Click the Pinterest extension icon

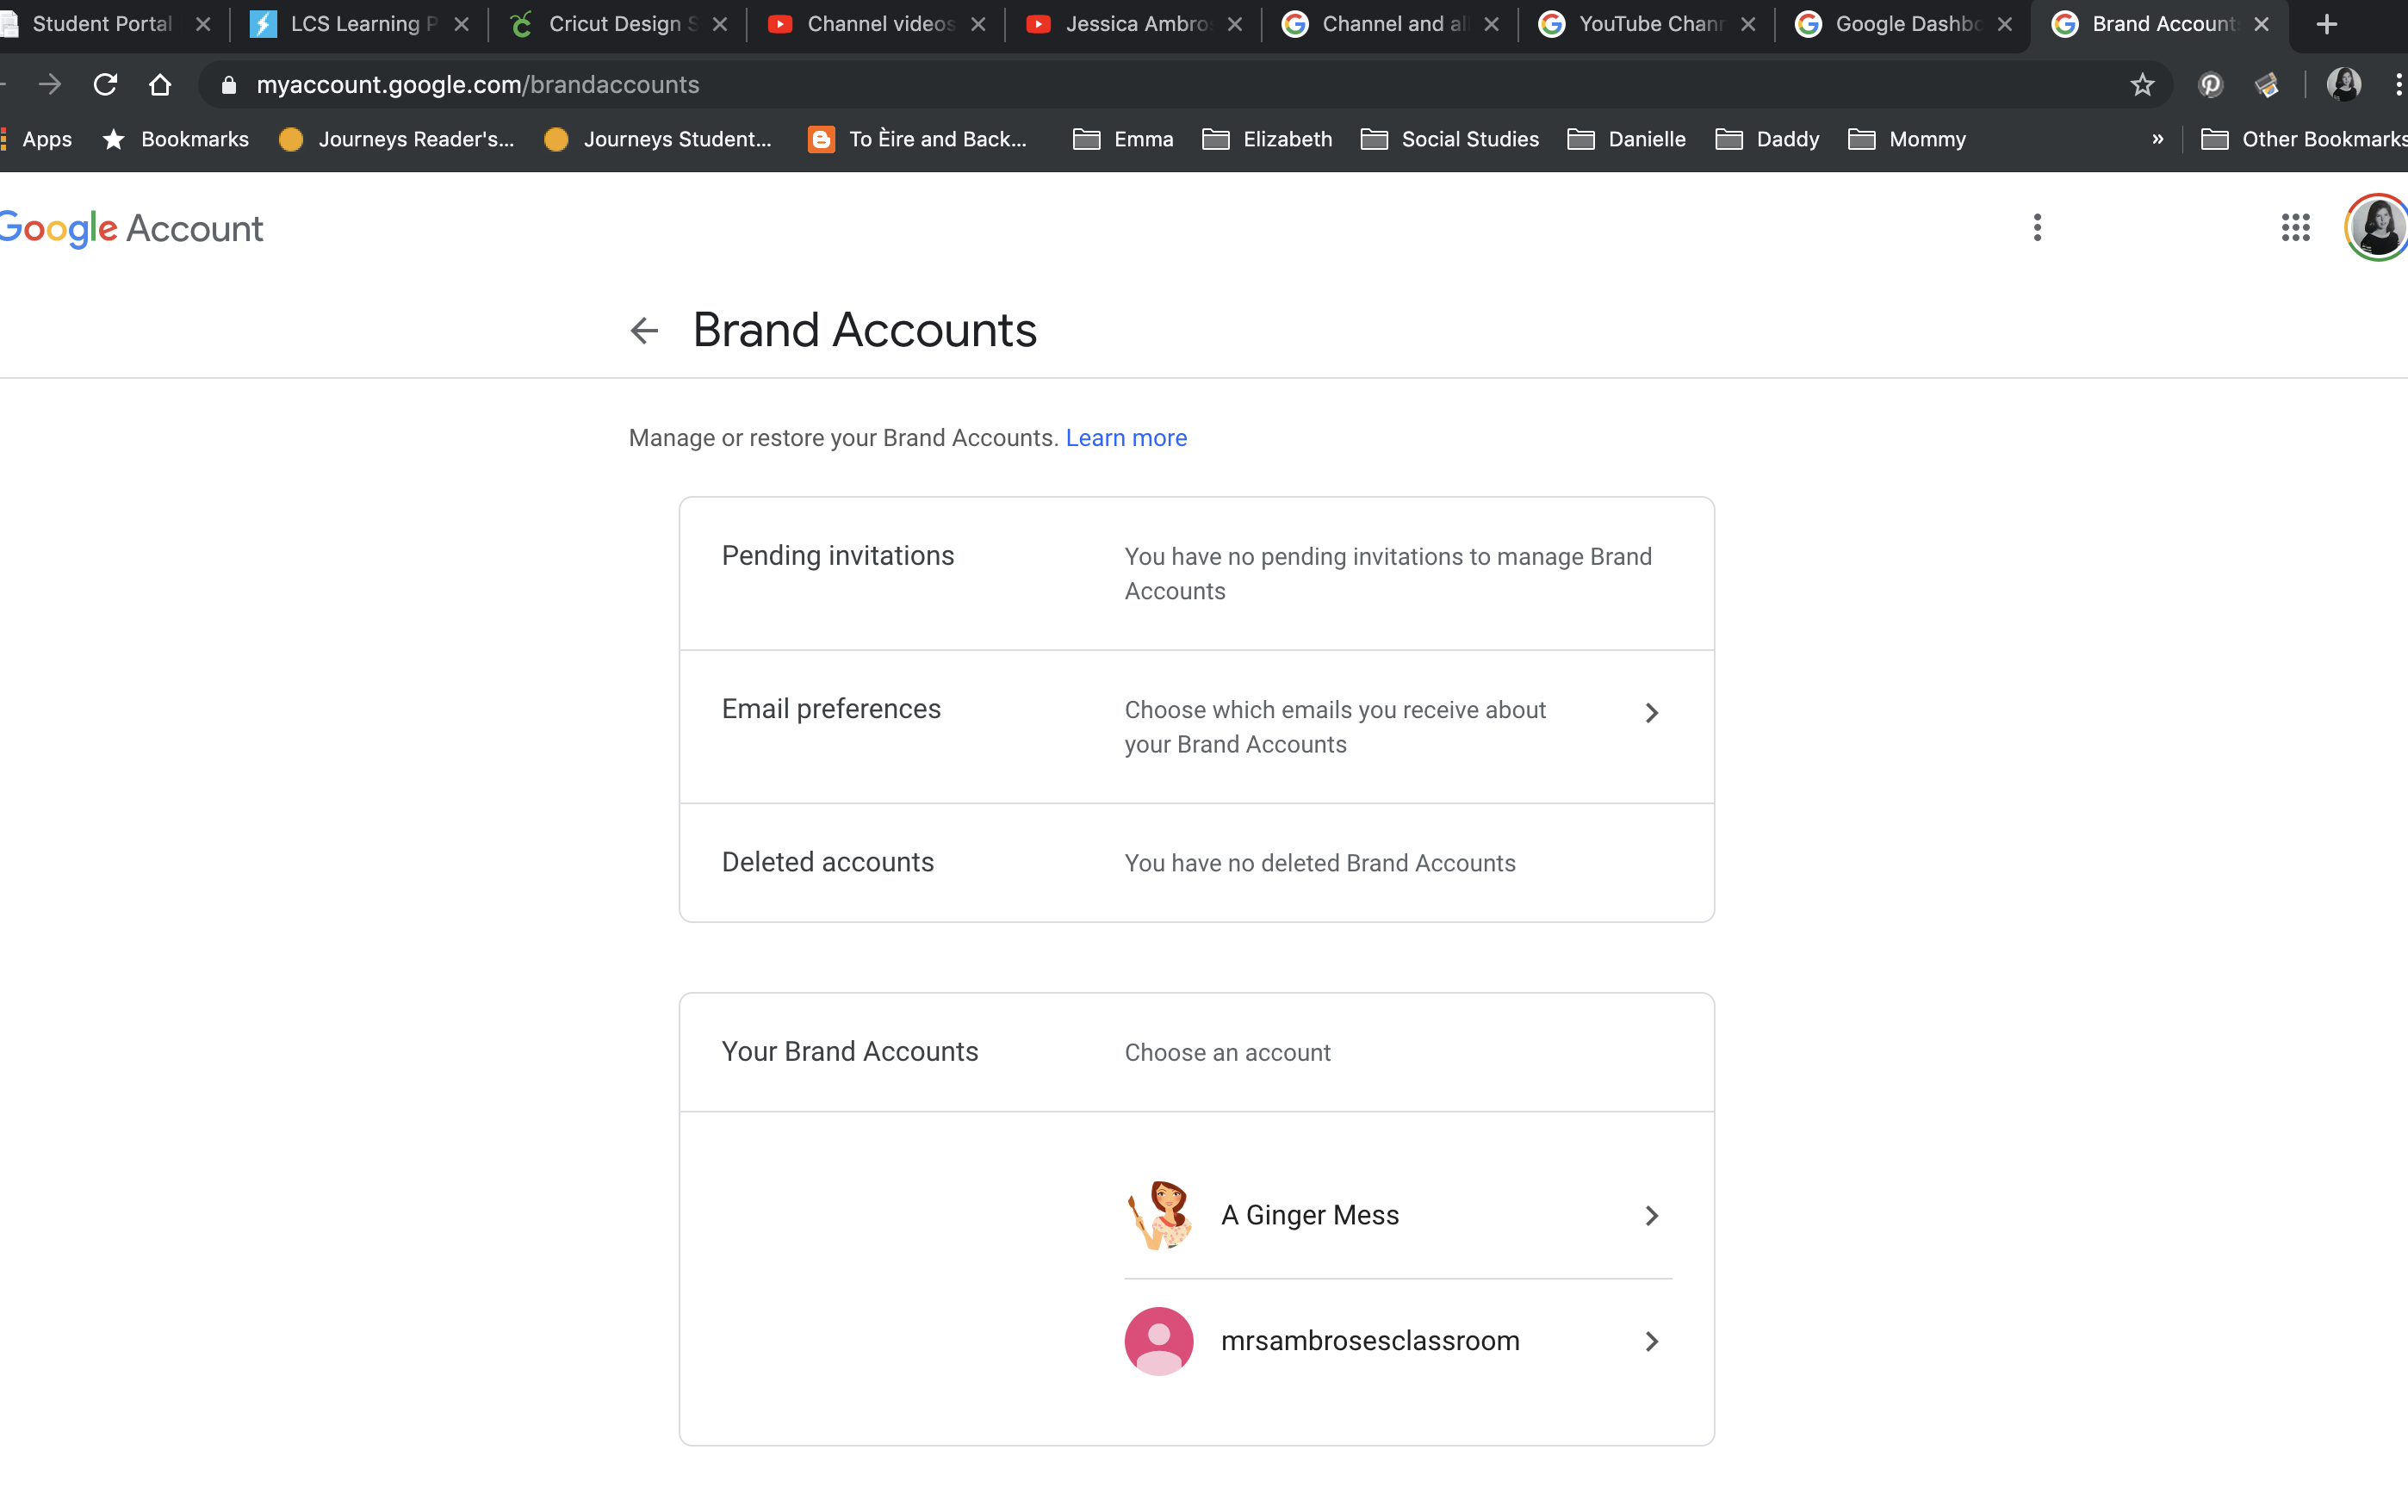click(x=2210, y=85)
